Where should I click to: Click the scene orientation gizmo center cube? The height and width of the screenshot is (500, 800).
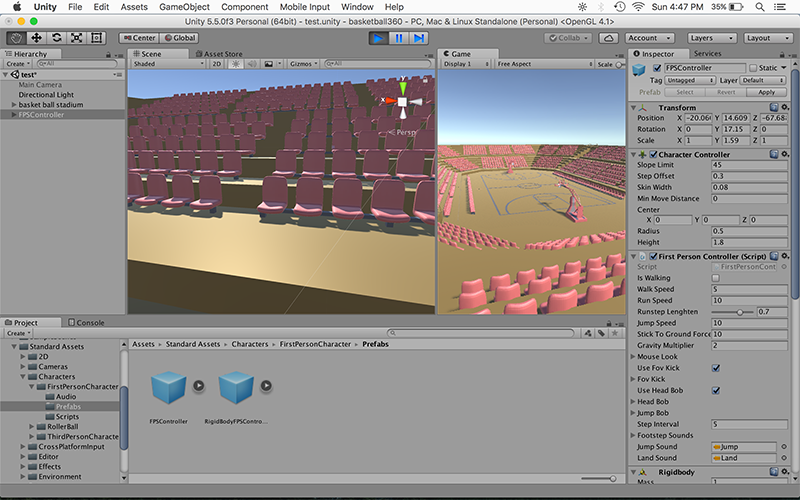coord(403,102)
